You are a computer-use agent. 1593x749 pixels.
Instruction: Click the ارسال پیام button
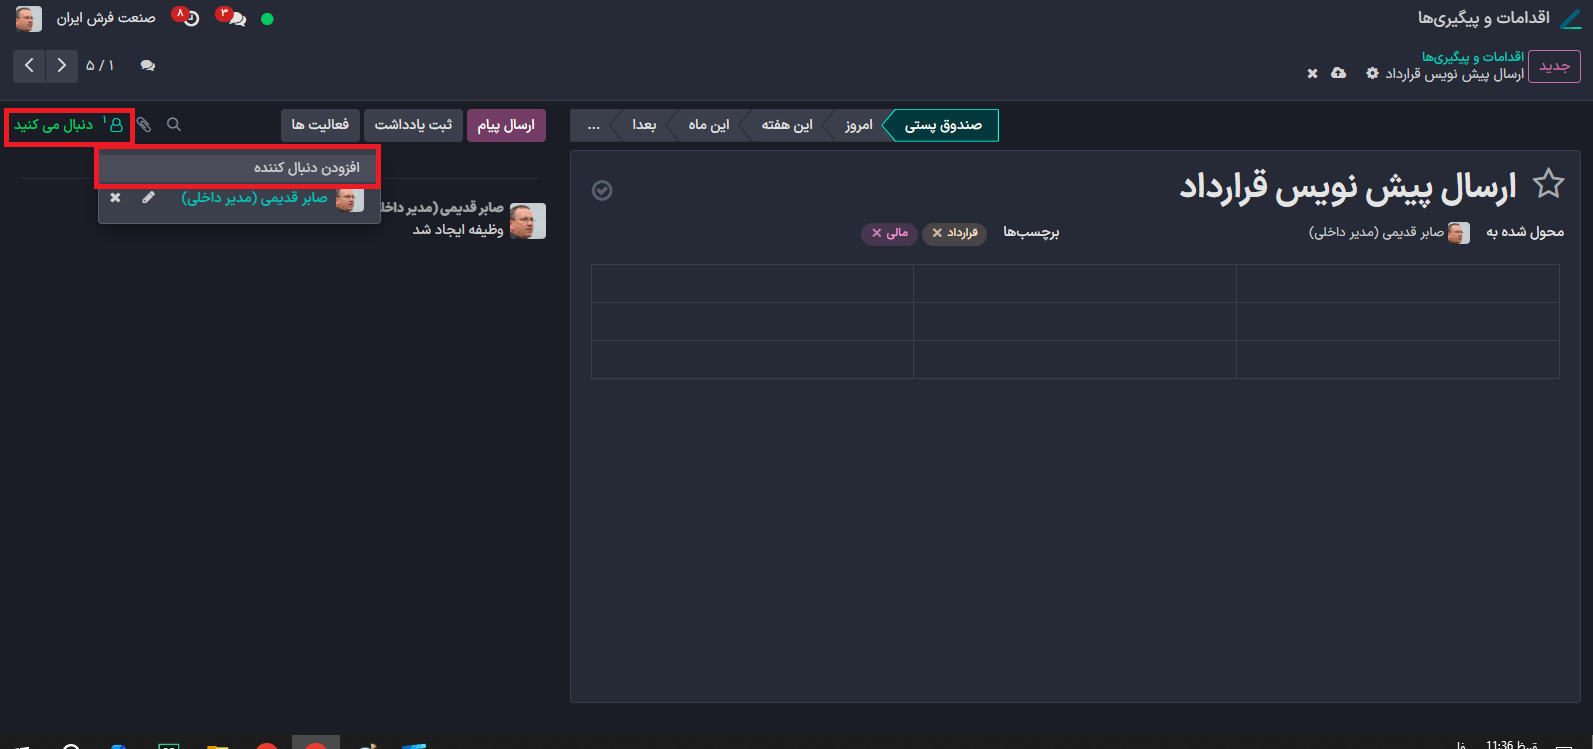506,125
